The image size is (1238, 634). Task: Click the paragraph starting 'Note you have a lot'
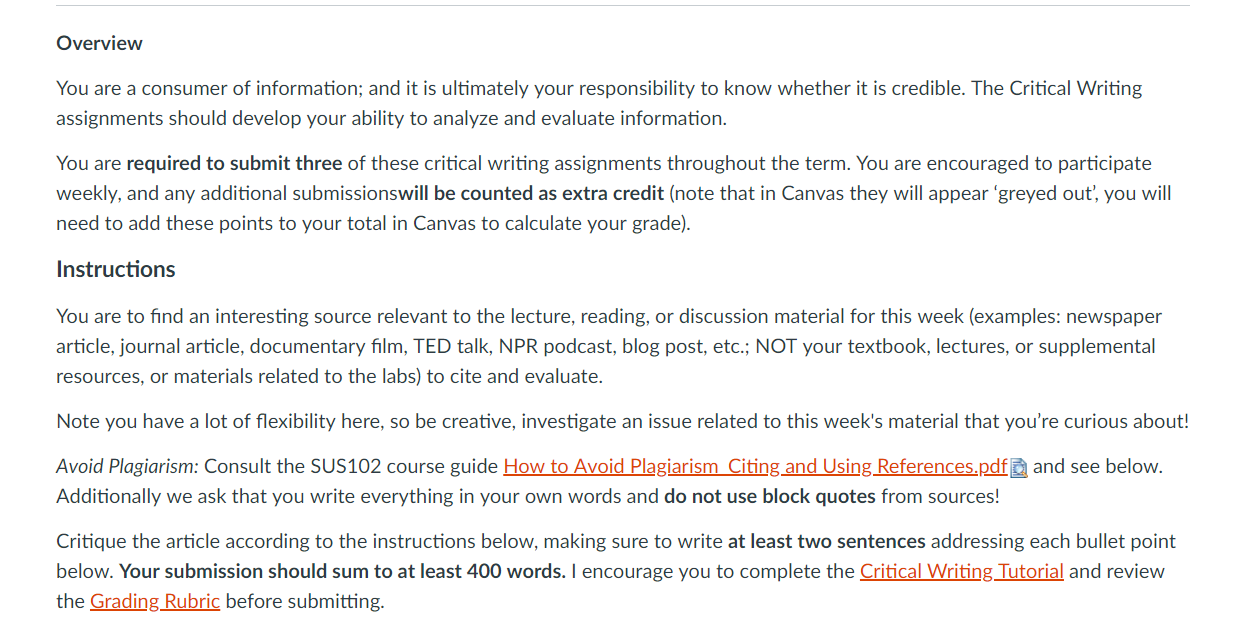click(x=622, y=421)
